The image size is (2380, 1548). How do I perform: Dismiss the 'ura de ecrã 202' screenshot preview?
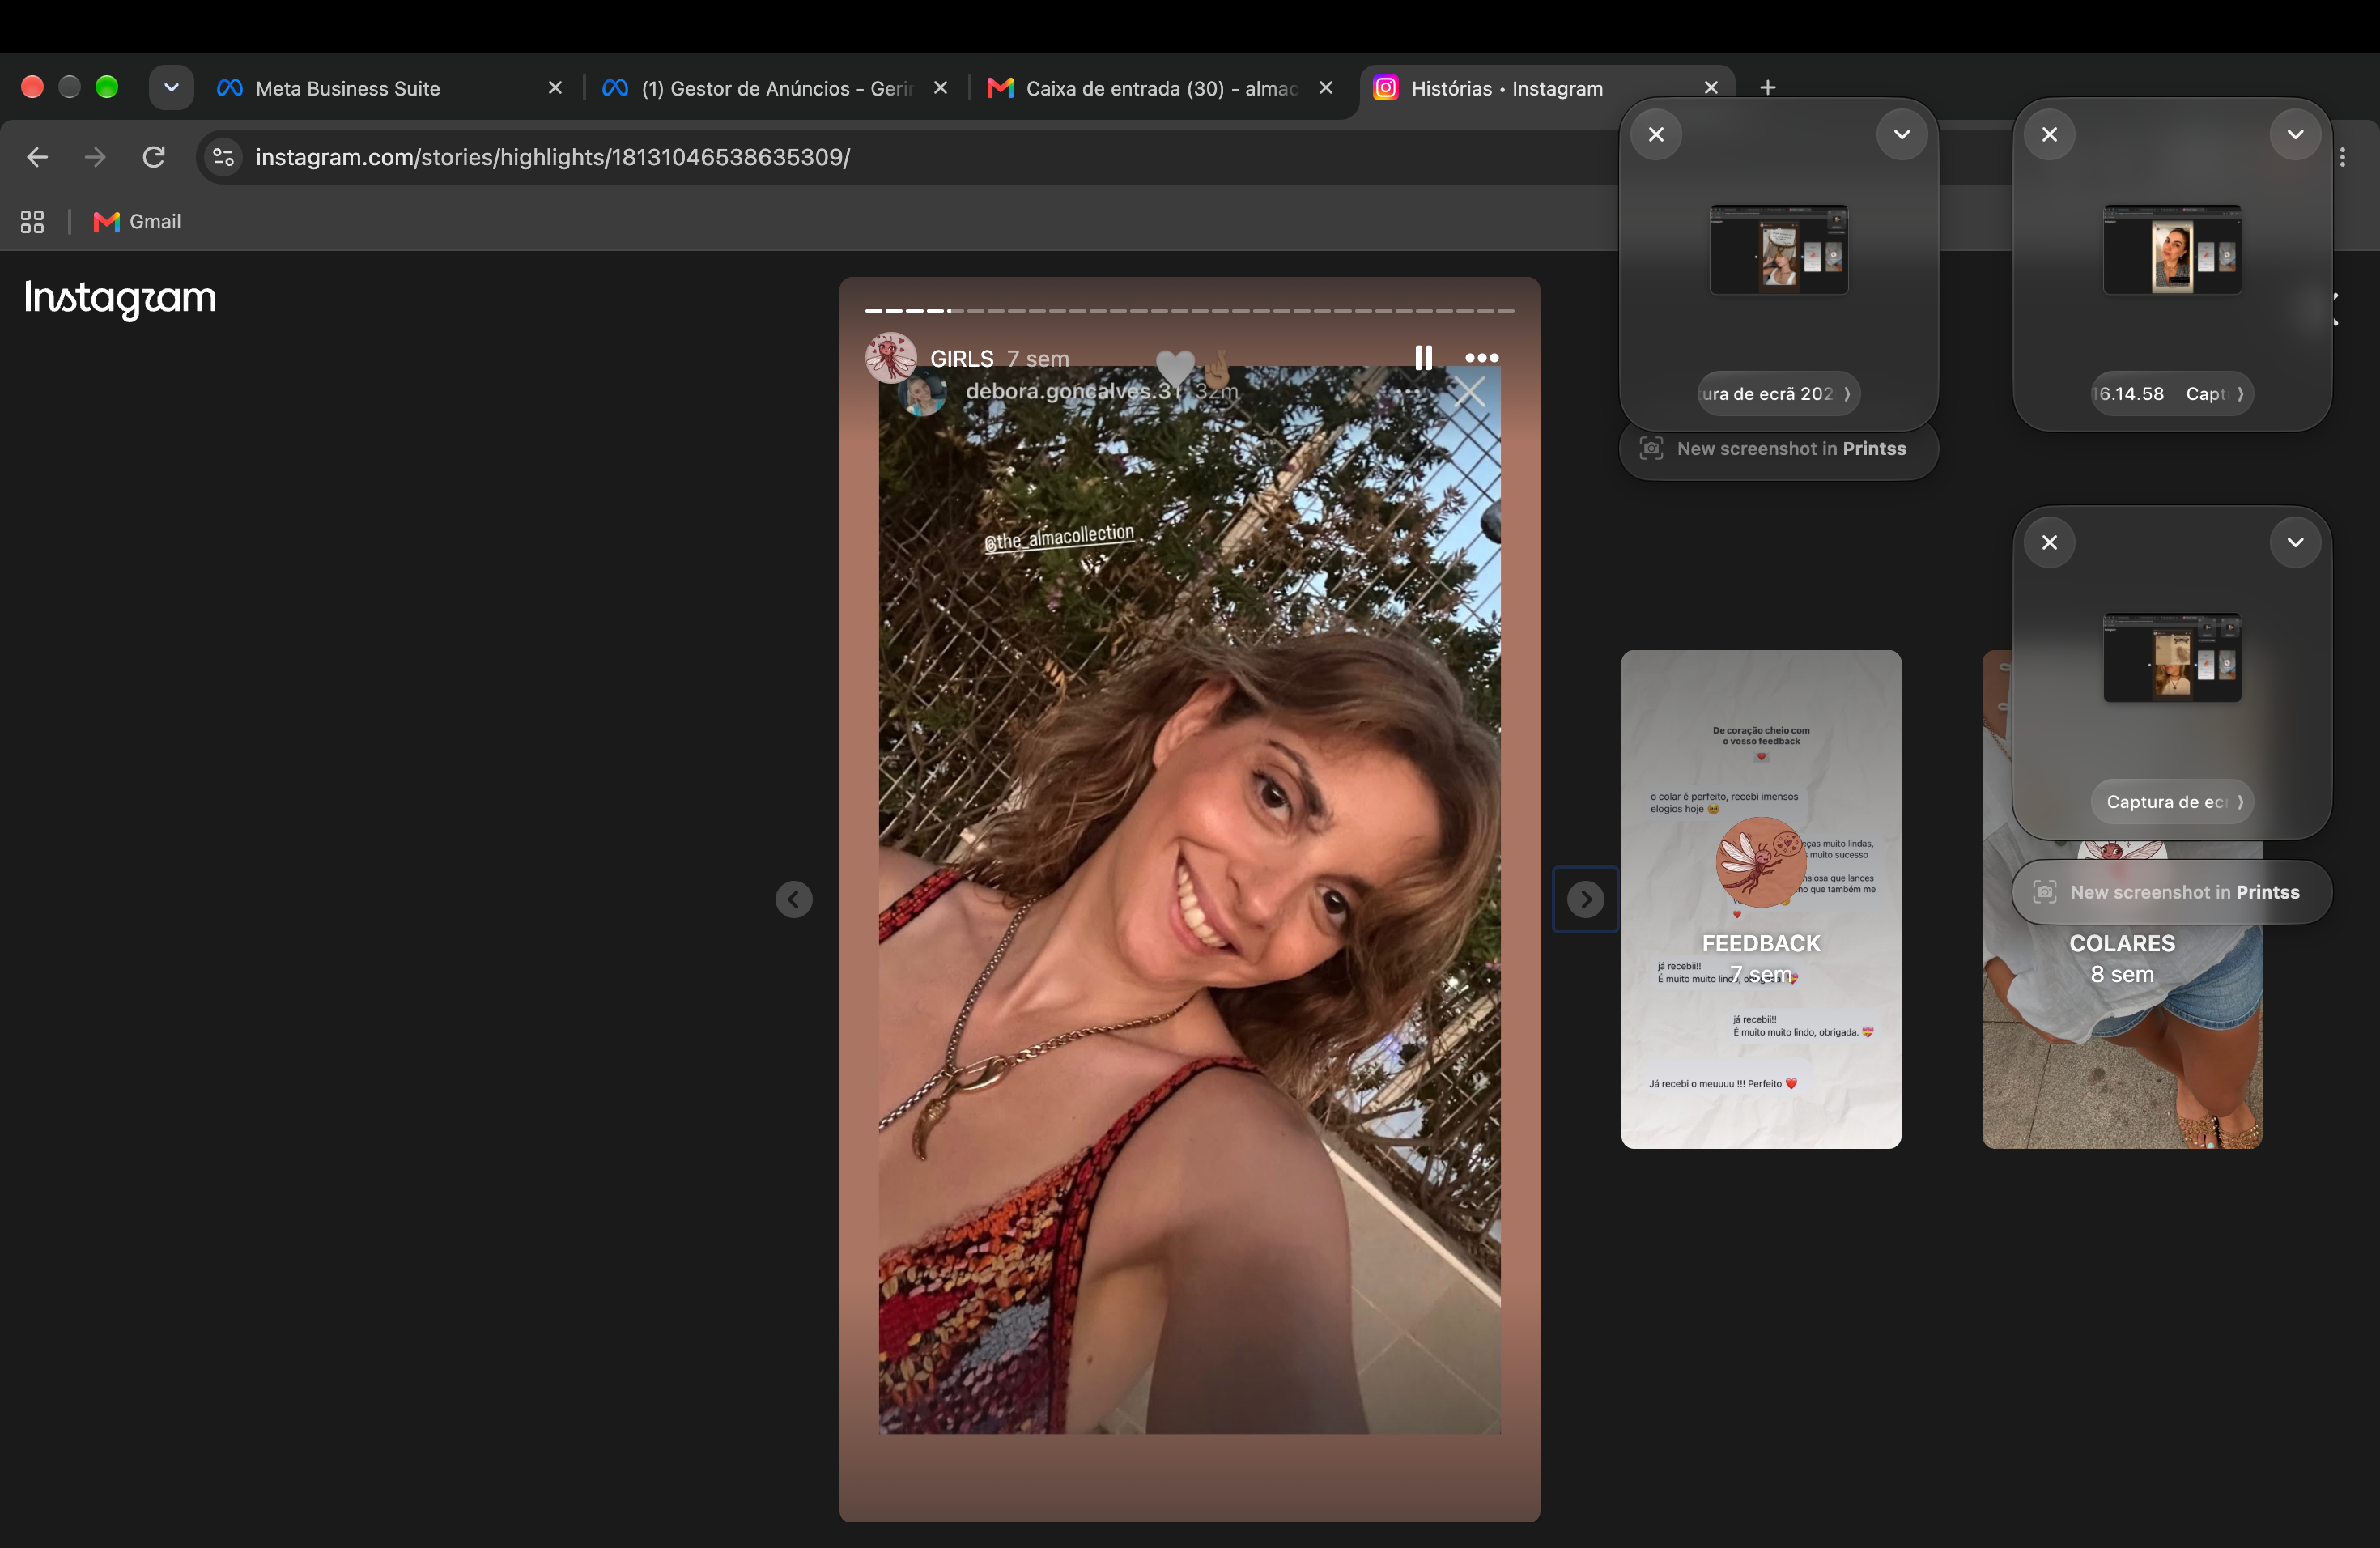[x=1656, y=134]
